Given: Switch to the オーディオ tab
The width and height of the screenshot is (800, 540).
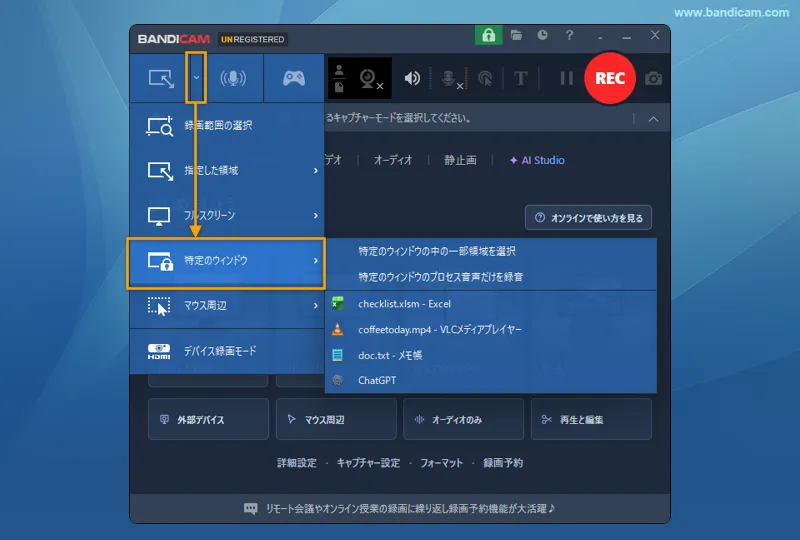Looking at the screenshot, I should 393,160.
